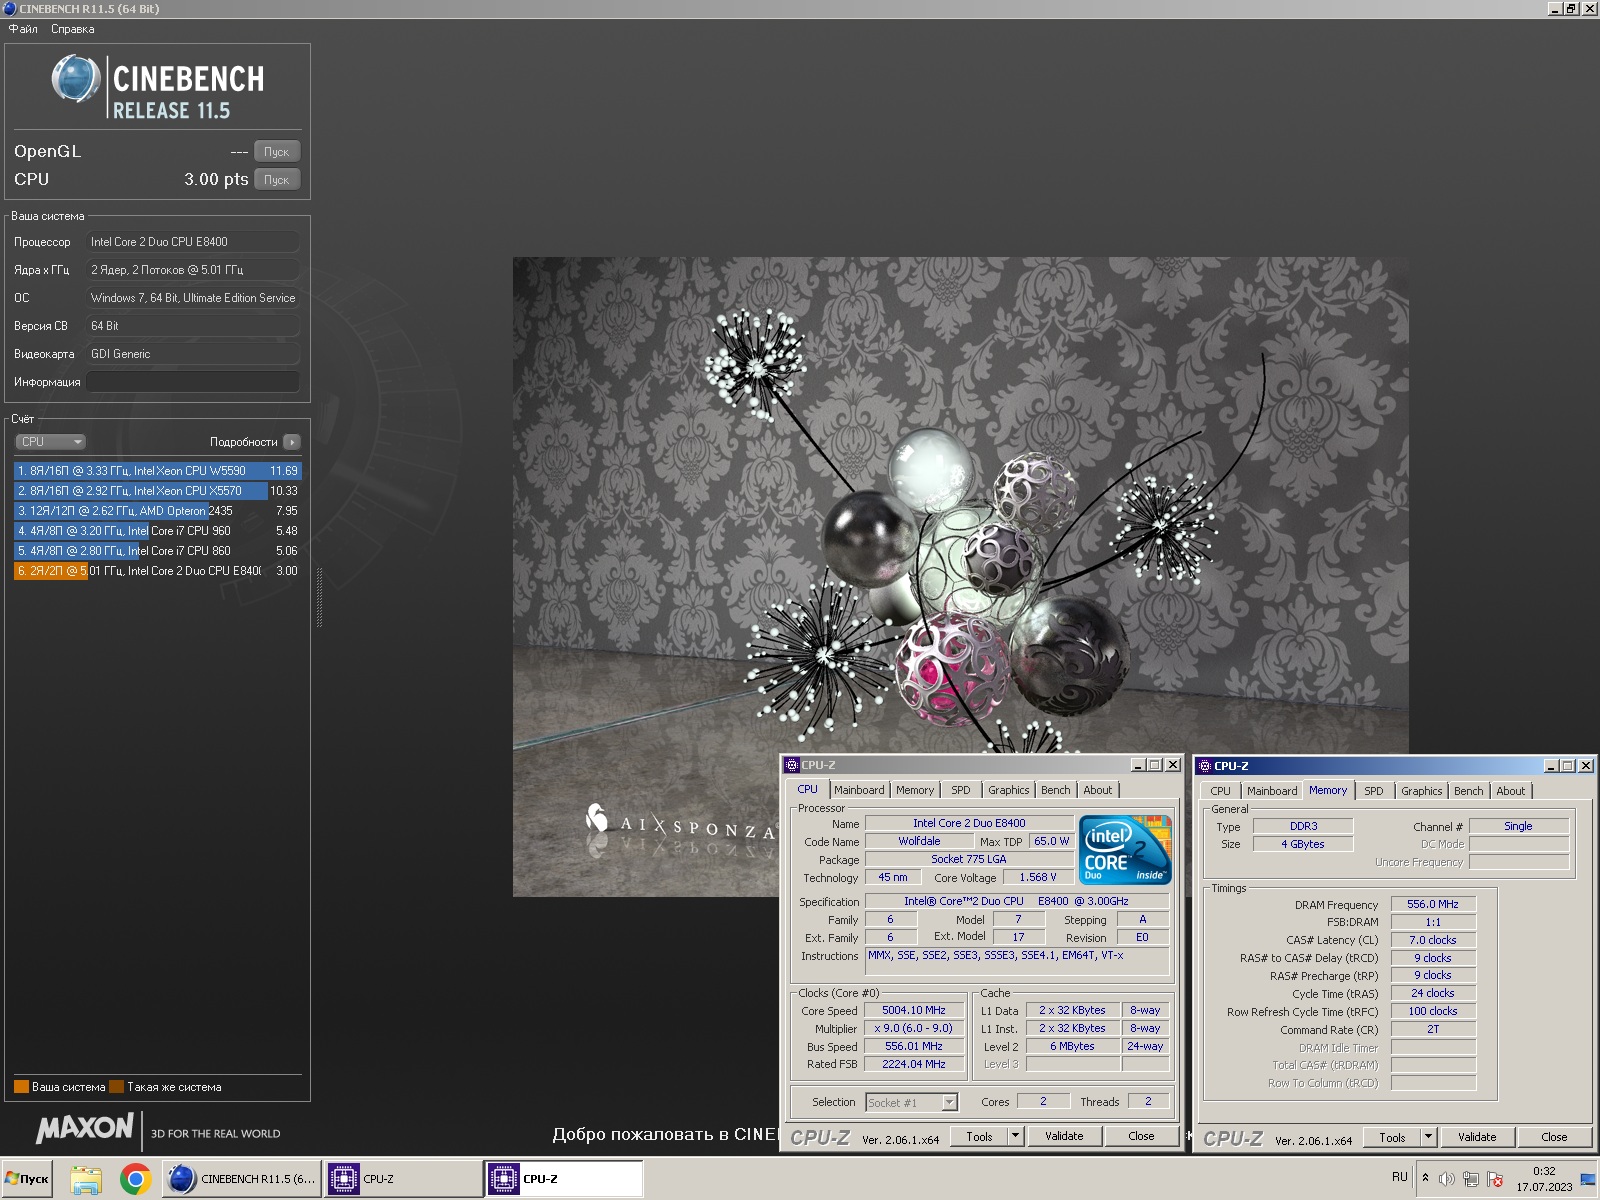Open the Windows Start (Пуск) button
Image resolution: width=1600 pixels, height=1200 pixels.
27,1179
